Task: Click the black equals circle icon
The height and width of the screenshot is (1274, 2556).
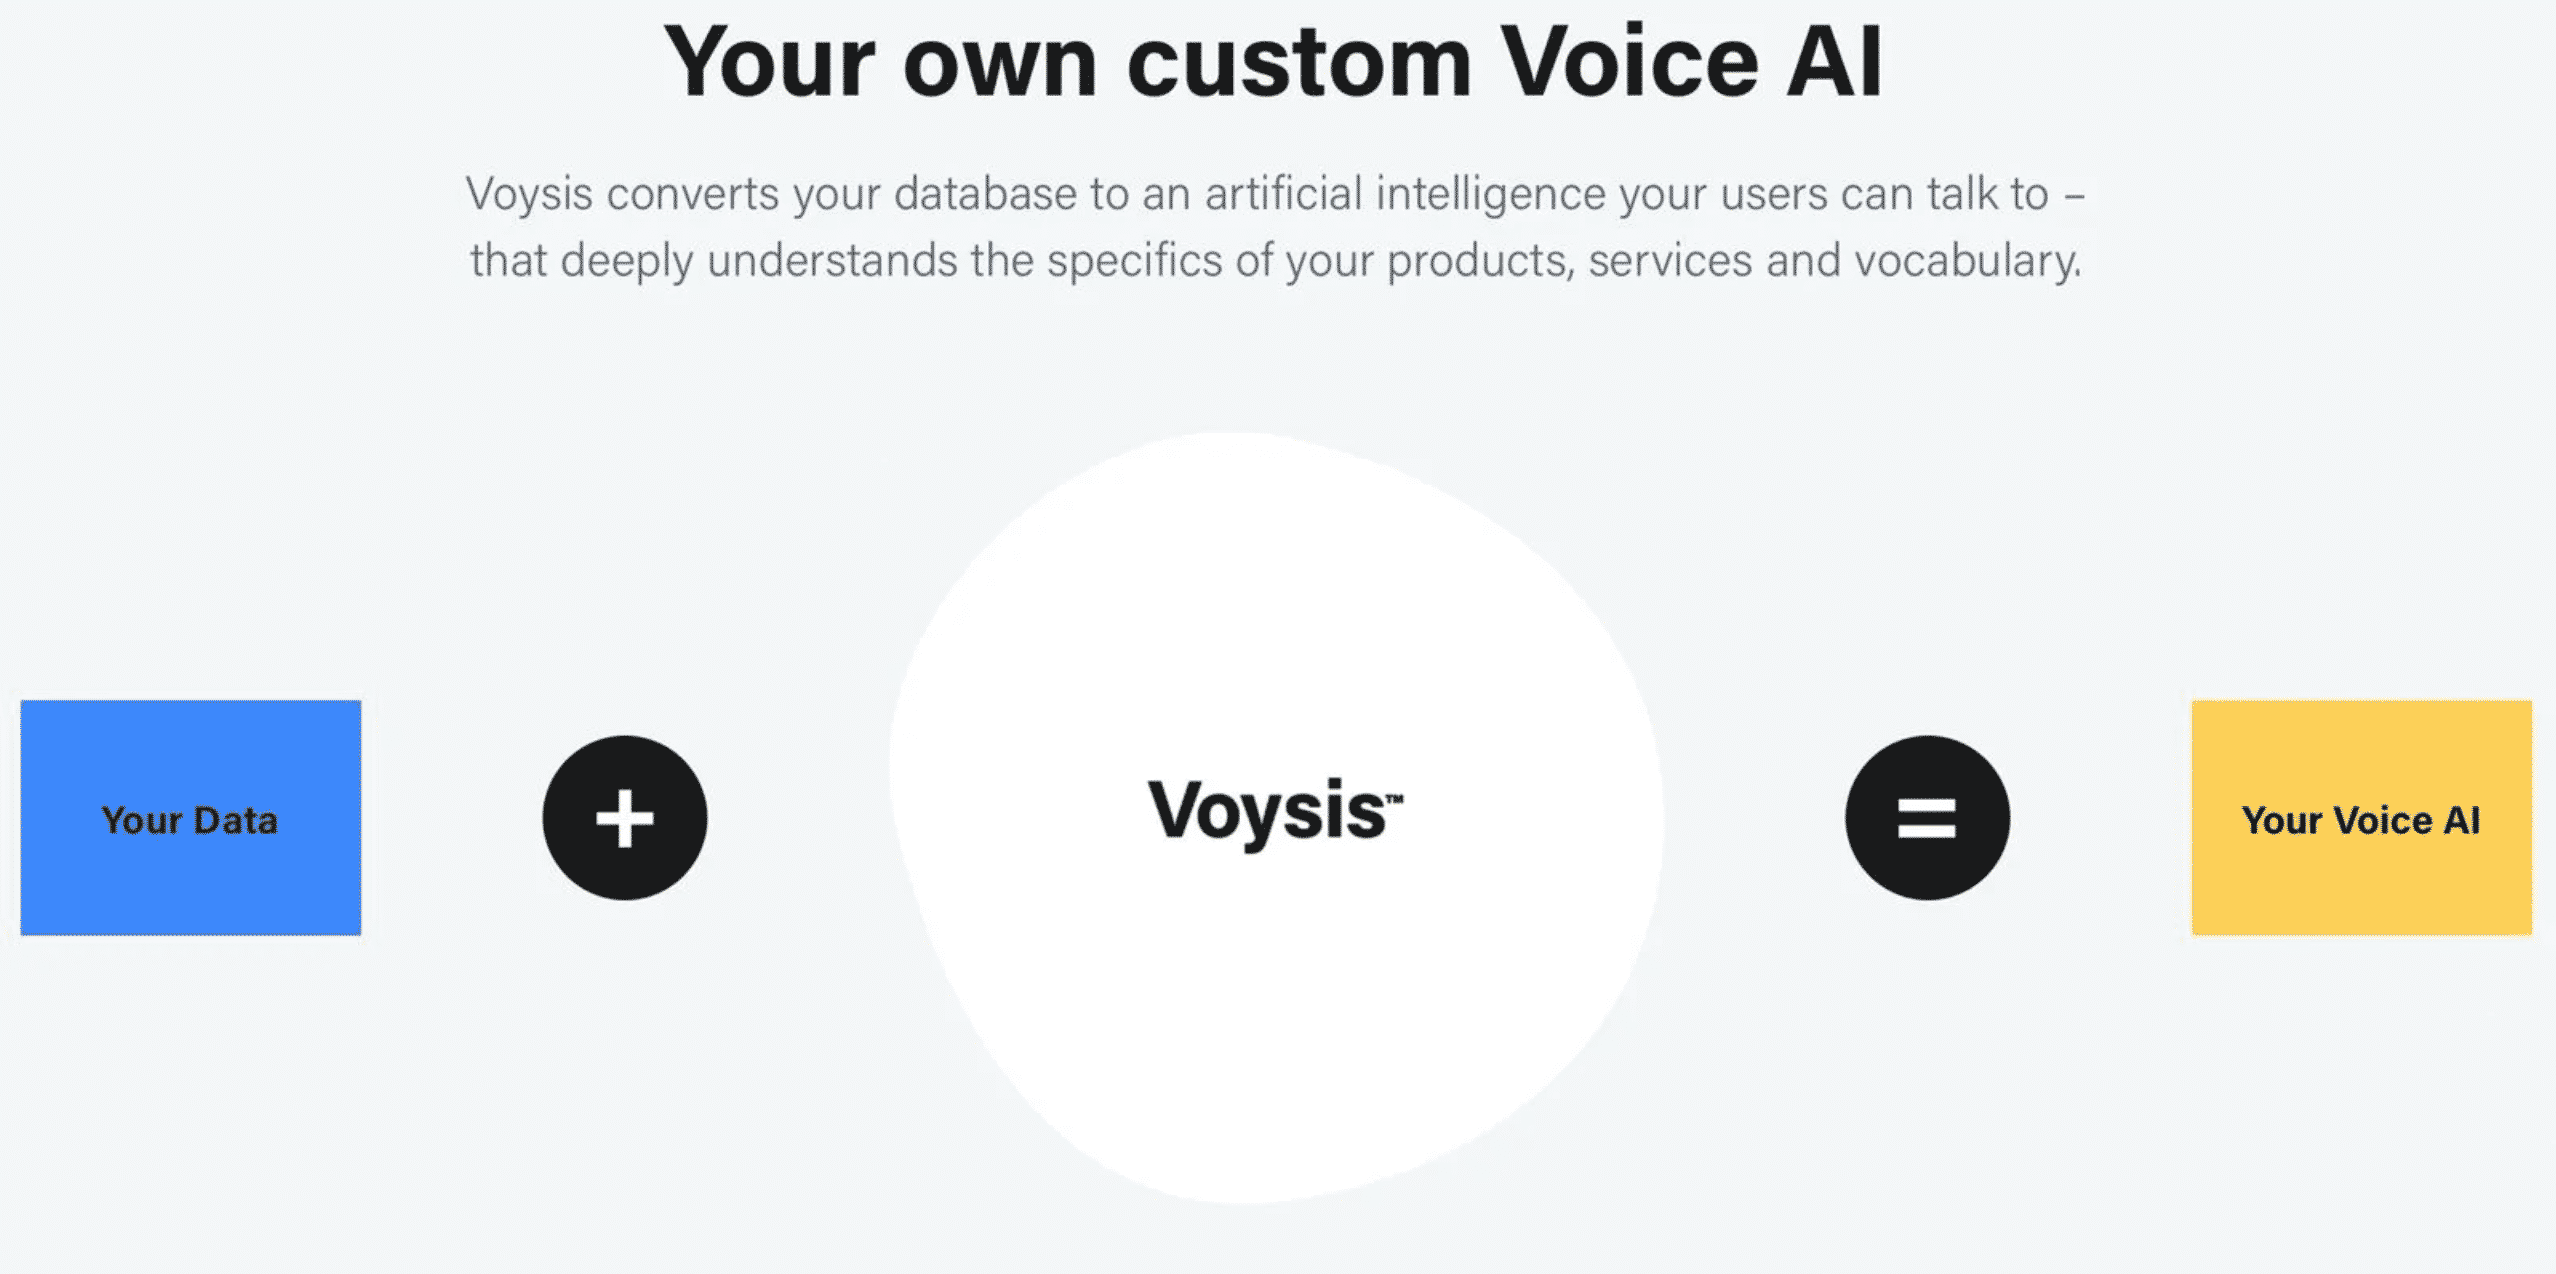Action: pyautogui.click(x=1927, y=818)
